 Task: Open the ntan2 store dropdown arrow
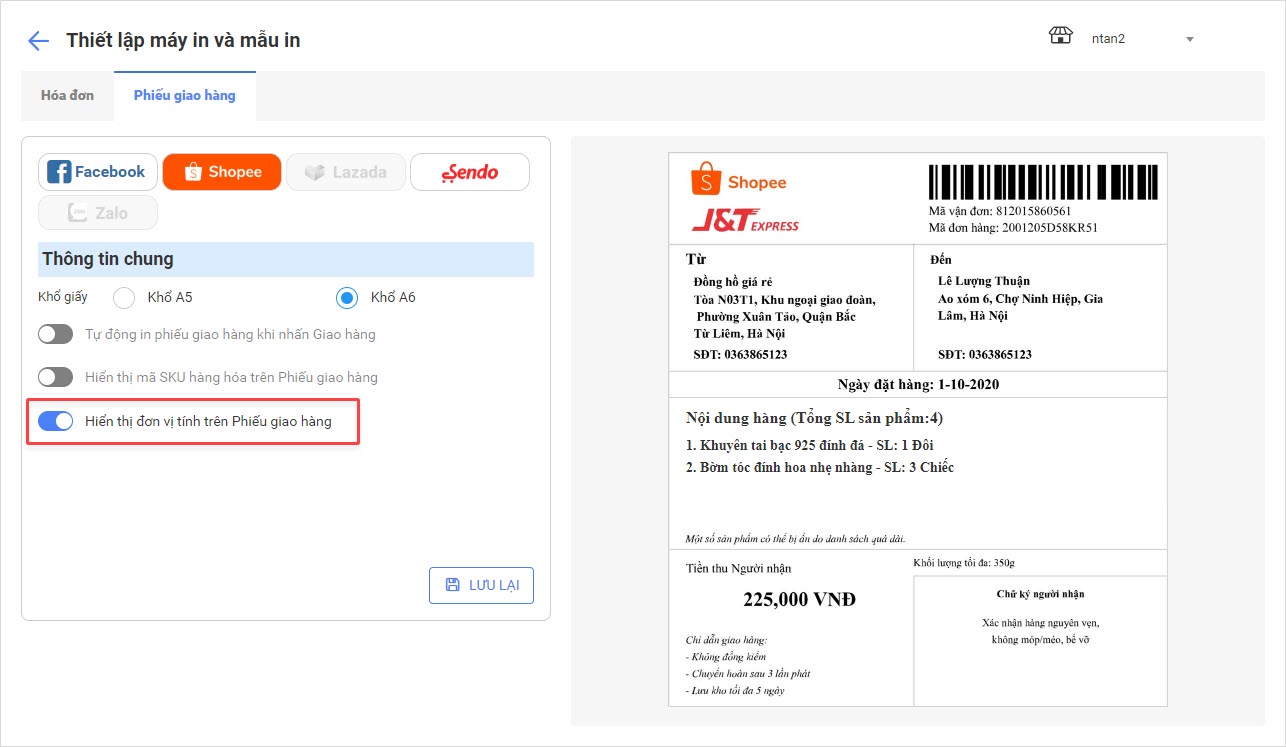pos(1190,40)
